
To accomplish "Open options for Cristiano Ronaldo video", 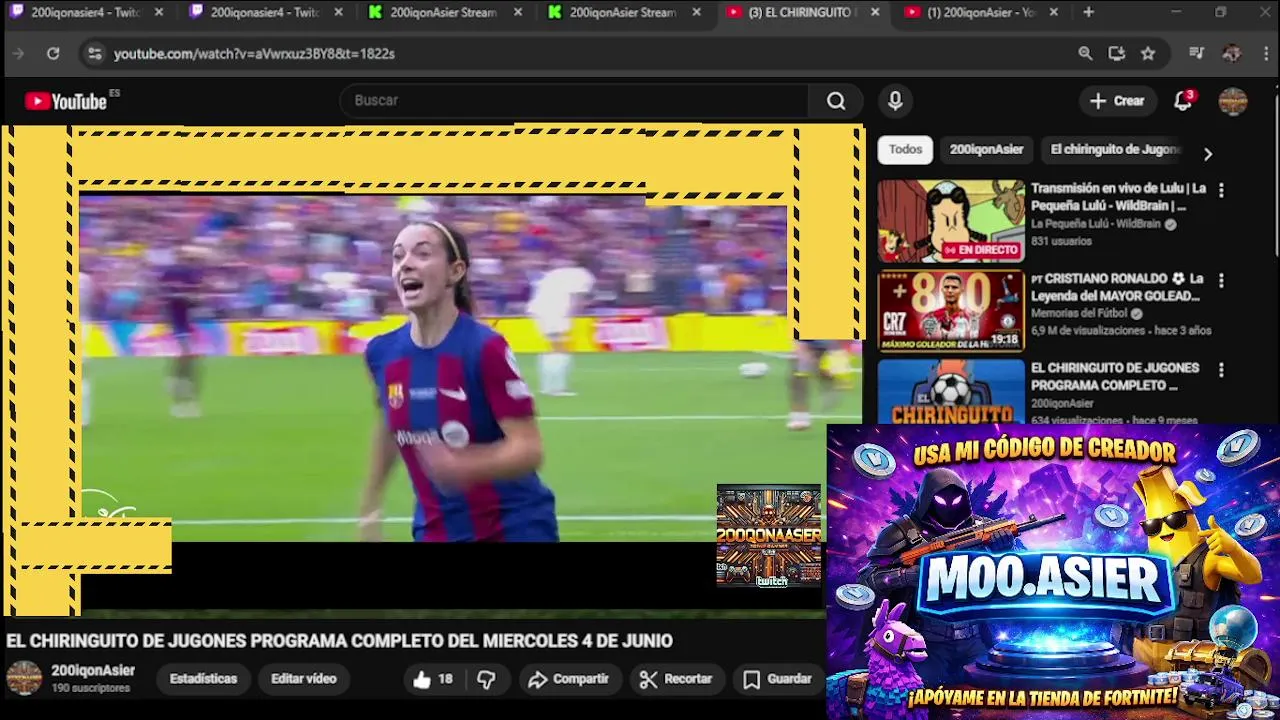I will click(1221, 280).
